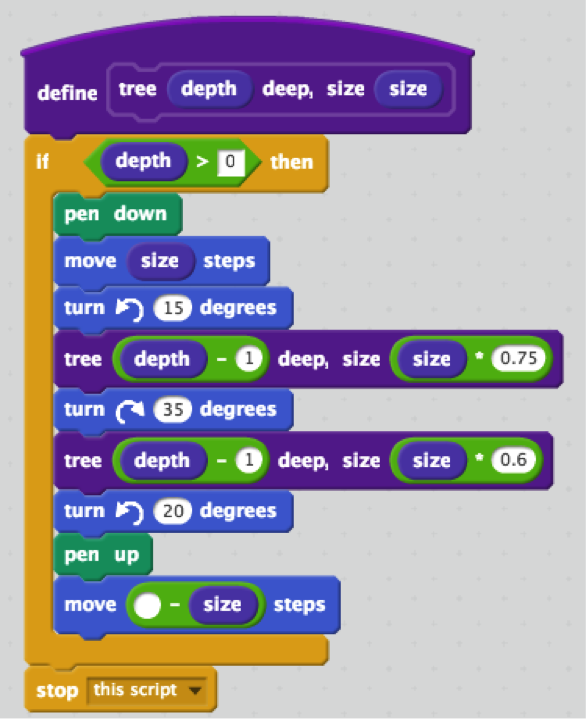The width and height of the screenshot is (586, 719).
Task: Click the 0 field in the depth comparison
Action: pyautogui.click(x=230, y=162)
